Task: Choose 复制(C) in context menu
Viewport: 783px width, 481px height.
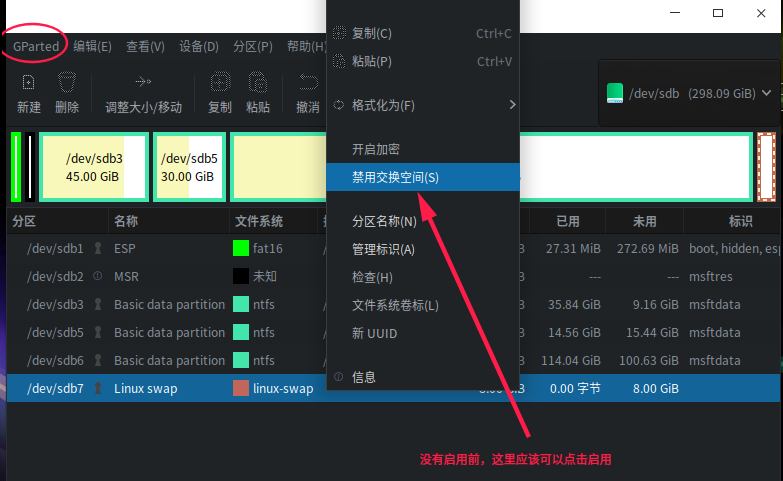Action: [423, 33]
